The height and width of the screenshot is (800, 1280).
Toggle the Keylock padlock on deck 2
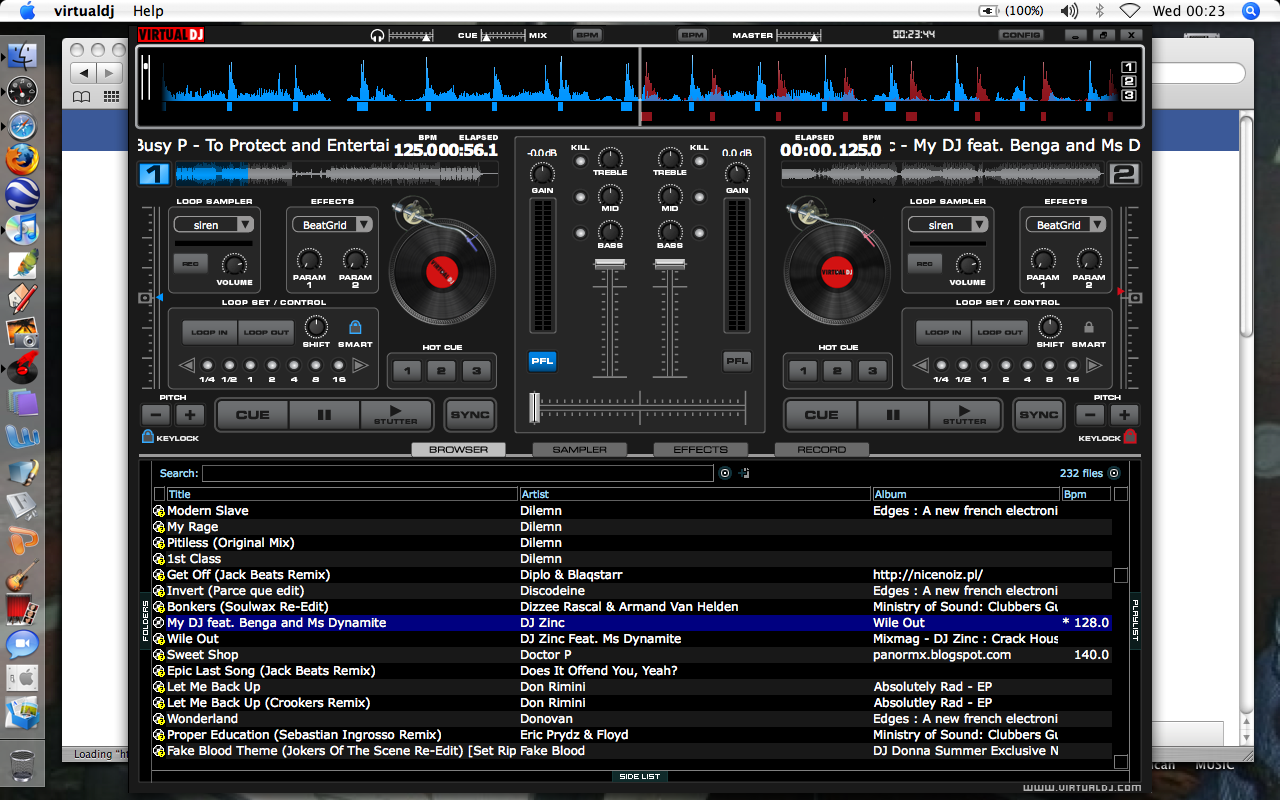click(x=1130, y=437)
